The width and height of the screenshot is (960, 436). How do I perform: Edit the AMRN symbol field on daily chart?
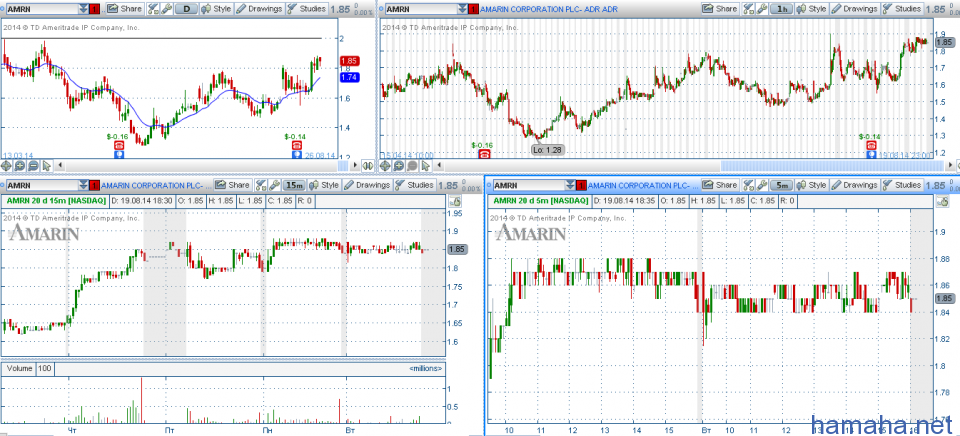pyautogui.click(x=42, y=9)
